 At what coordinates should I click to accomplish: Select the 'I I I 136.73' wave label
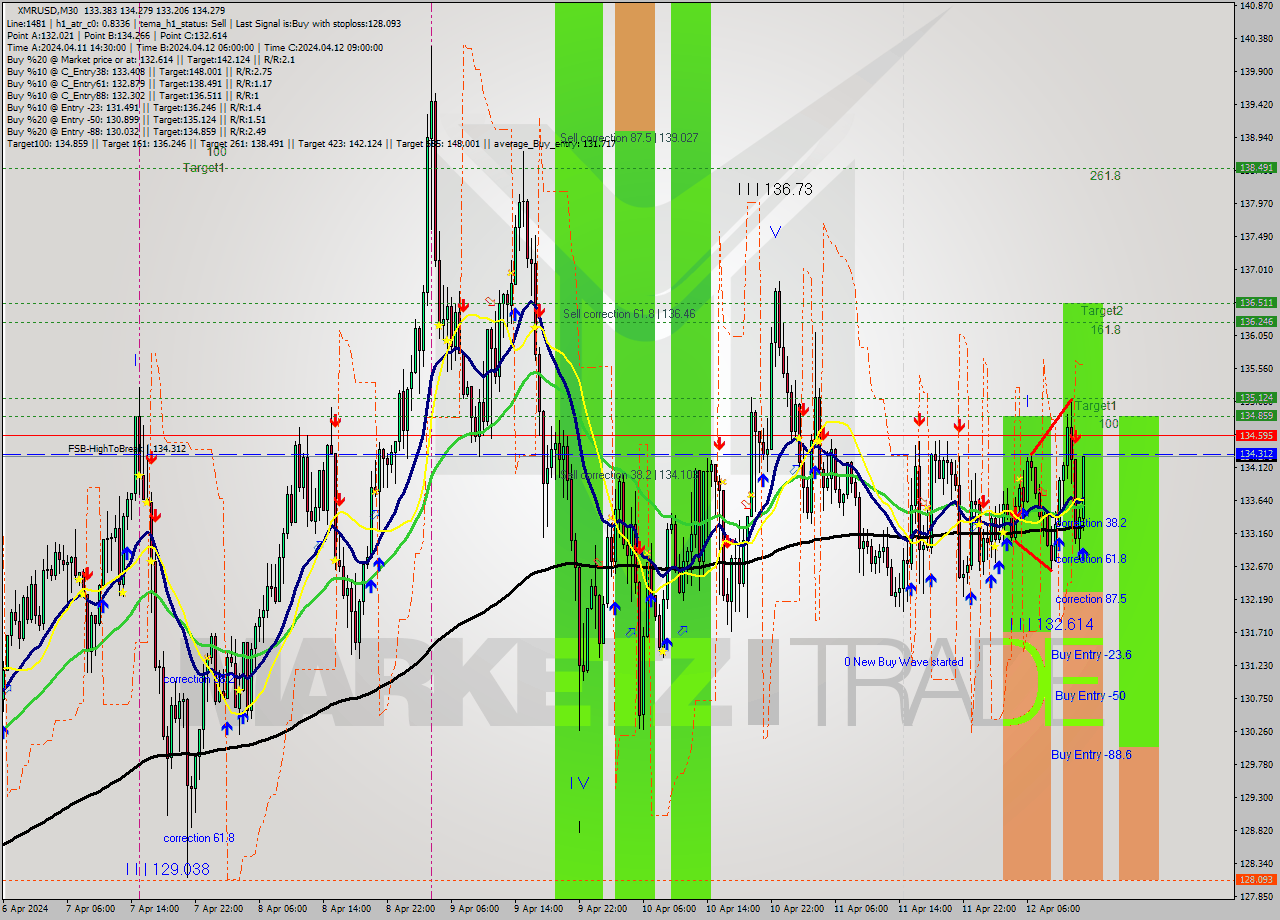[775, 189]
